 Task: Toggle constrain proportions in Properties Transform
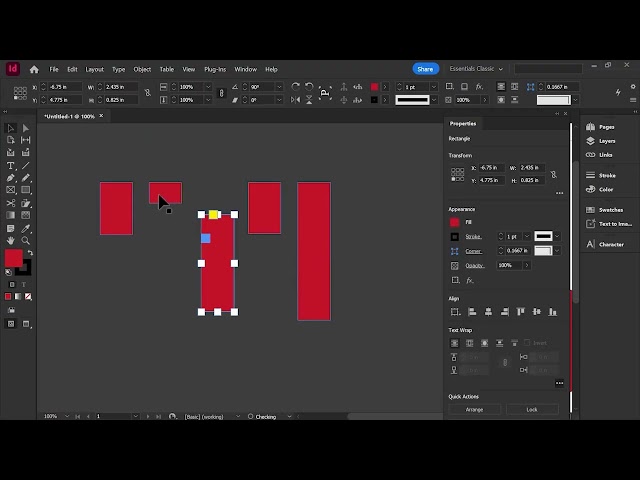[x=553, y=174]
